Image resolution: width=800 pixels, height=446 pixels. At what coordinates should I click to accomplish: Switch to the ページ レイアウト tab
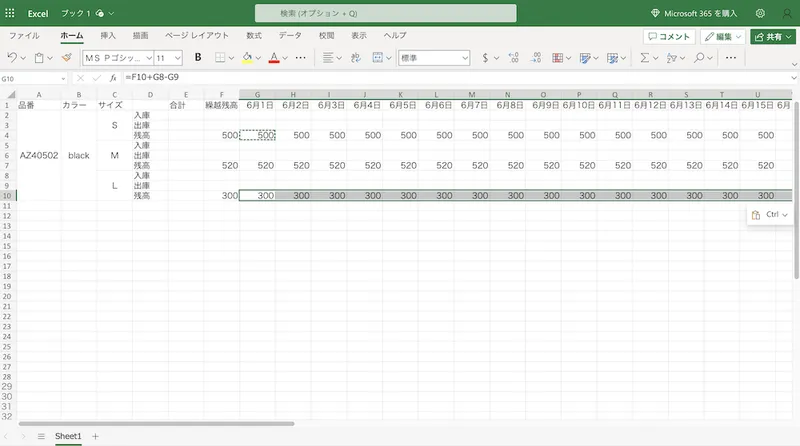[x=196, y=36]
